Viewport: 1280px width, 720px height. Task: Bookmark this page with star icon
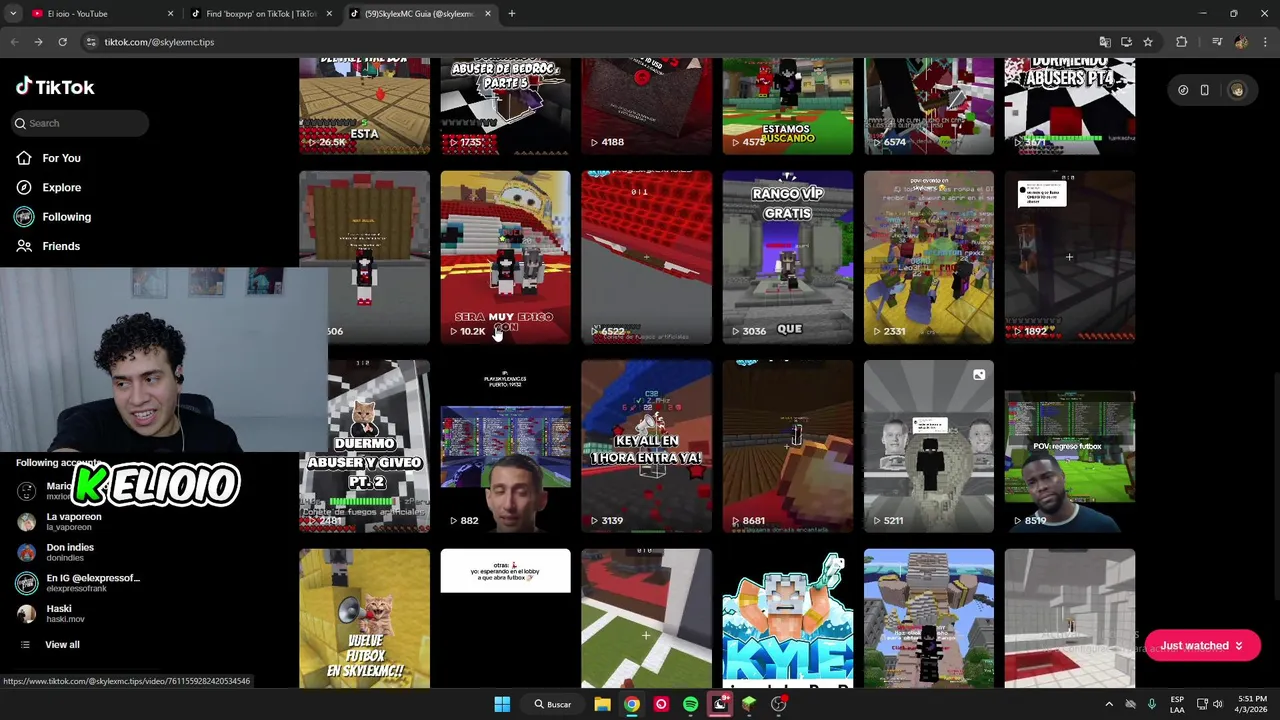point(1148,42)
